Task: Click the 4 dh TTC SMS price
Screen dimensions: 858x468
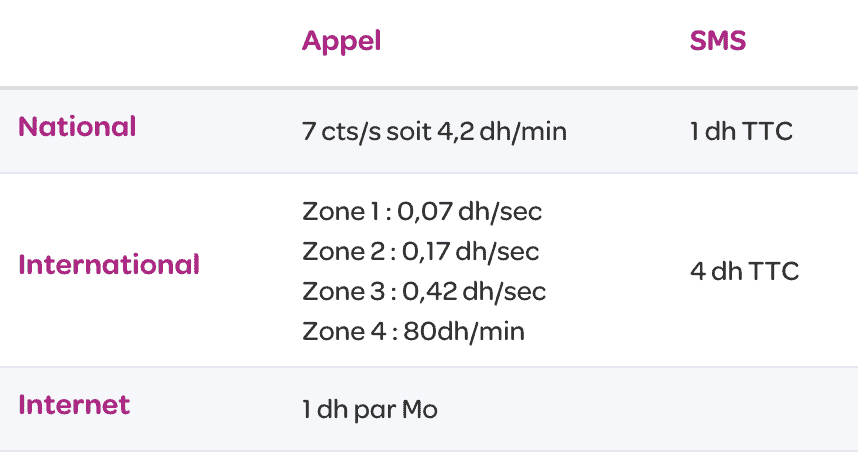Action: [744, 271]
